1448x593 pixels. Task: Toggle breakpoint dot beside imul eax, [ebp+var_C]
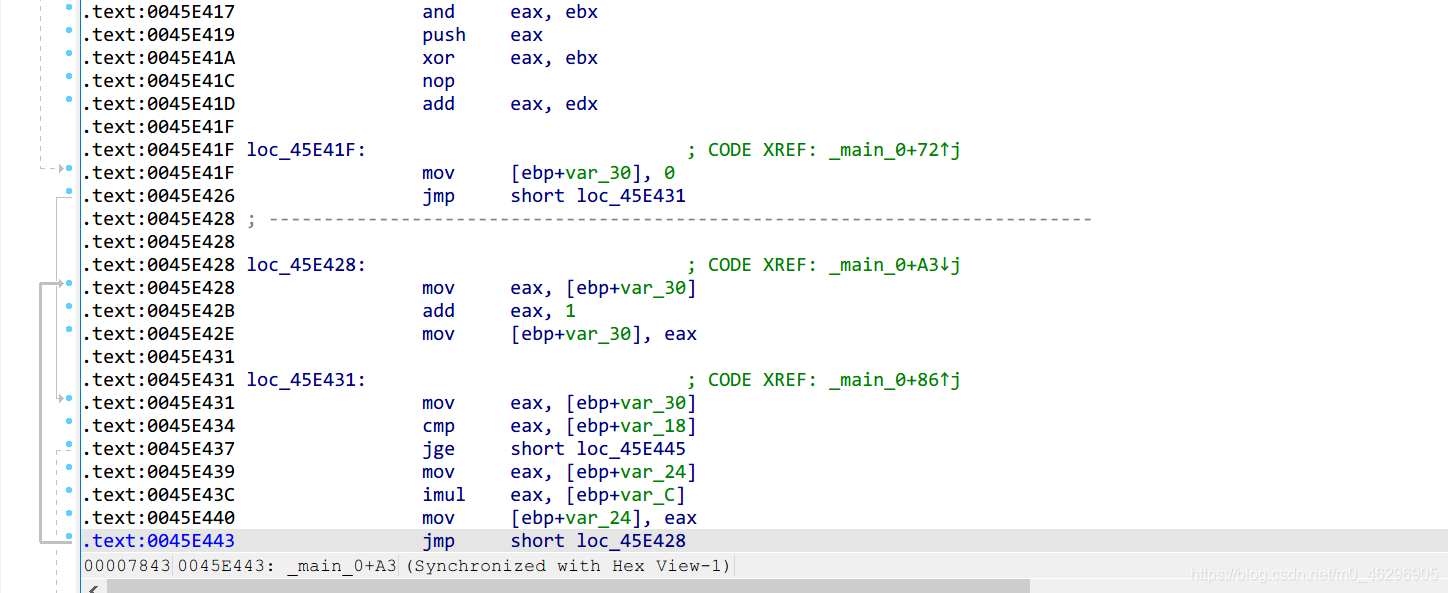tap(69, 492)
